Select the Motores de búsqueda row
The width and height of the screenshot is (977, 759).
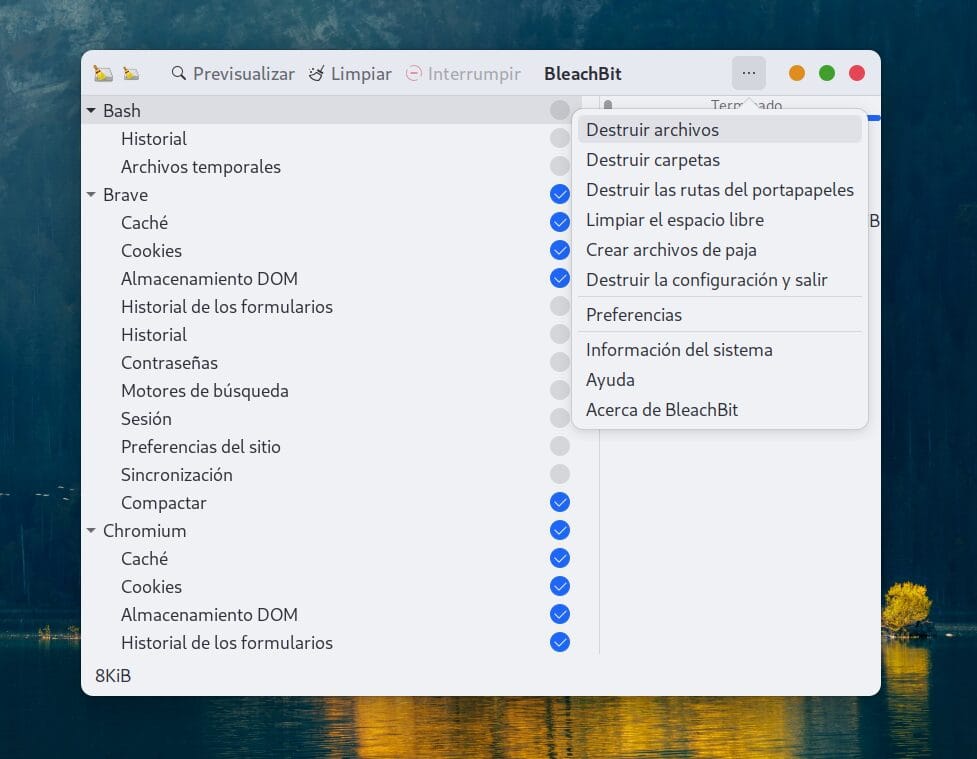204,391
